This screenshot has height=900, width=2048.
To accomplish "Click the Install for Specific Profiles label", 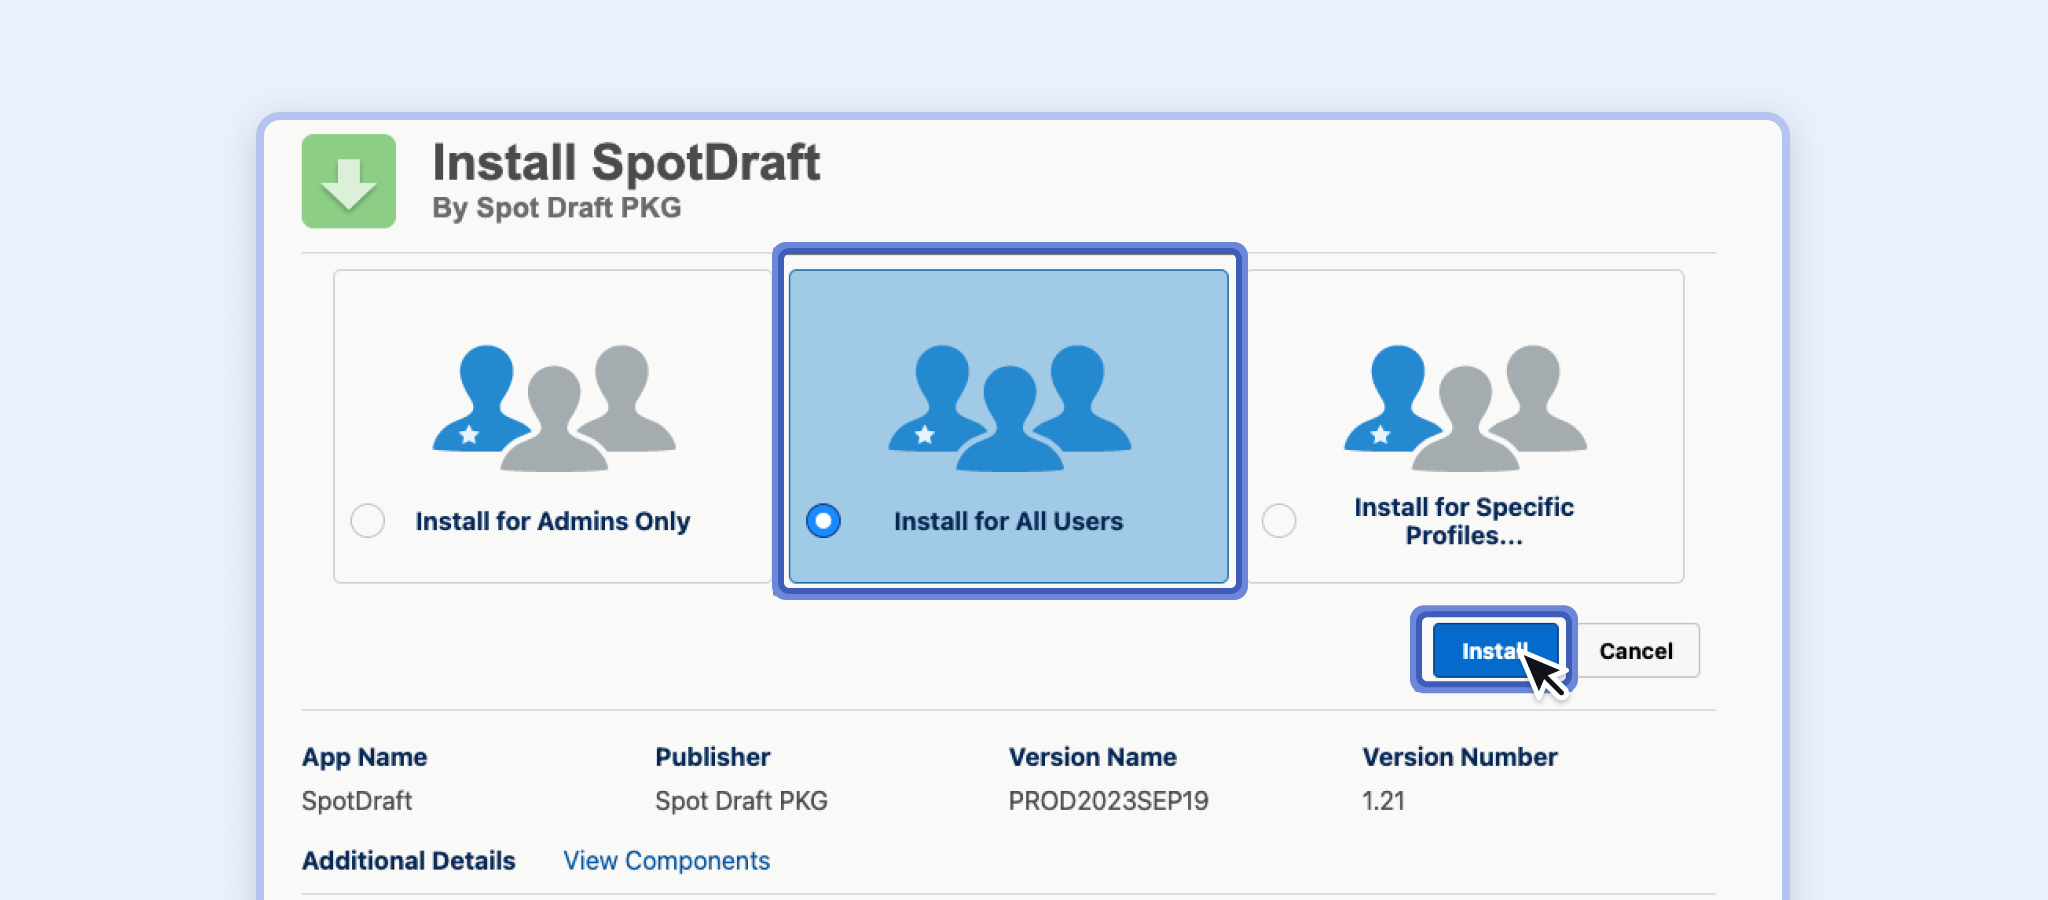I will [1464, 521].
